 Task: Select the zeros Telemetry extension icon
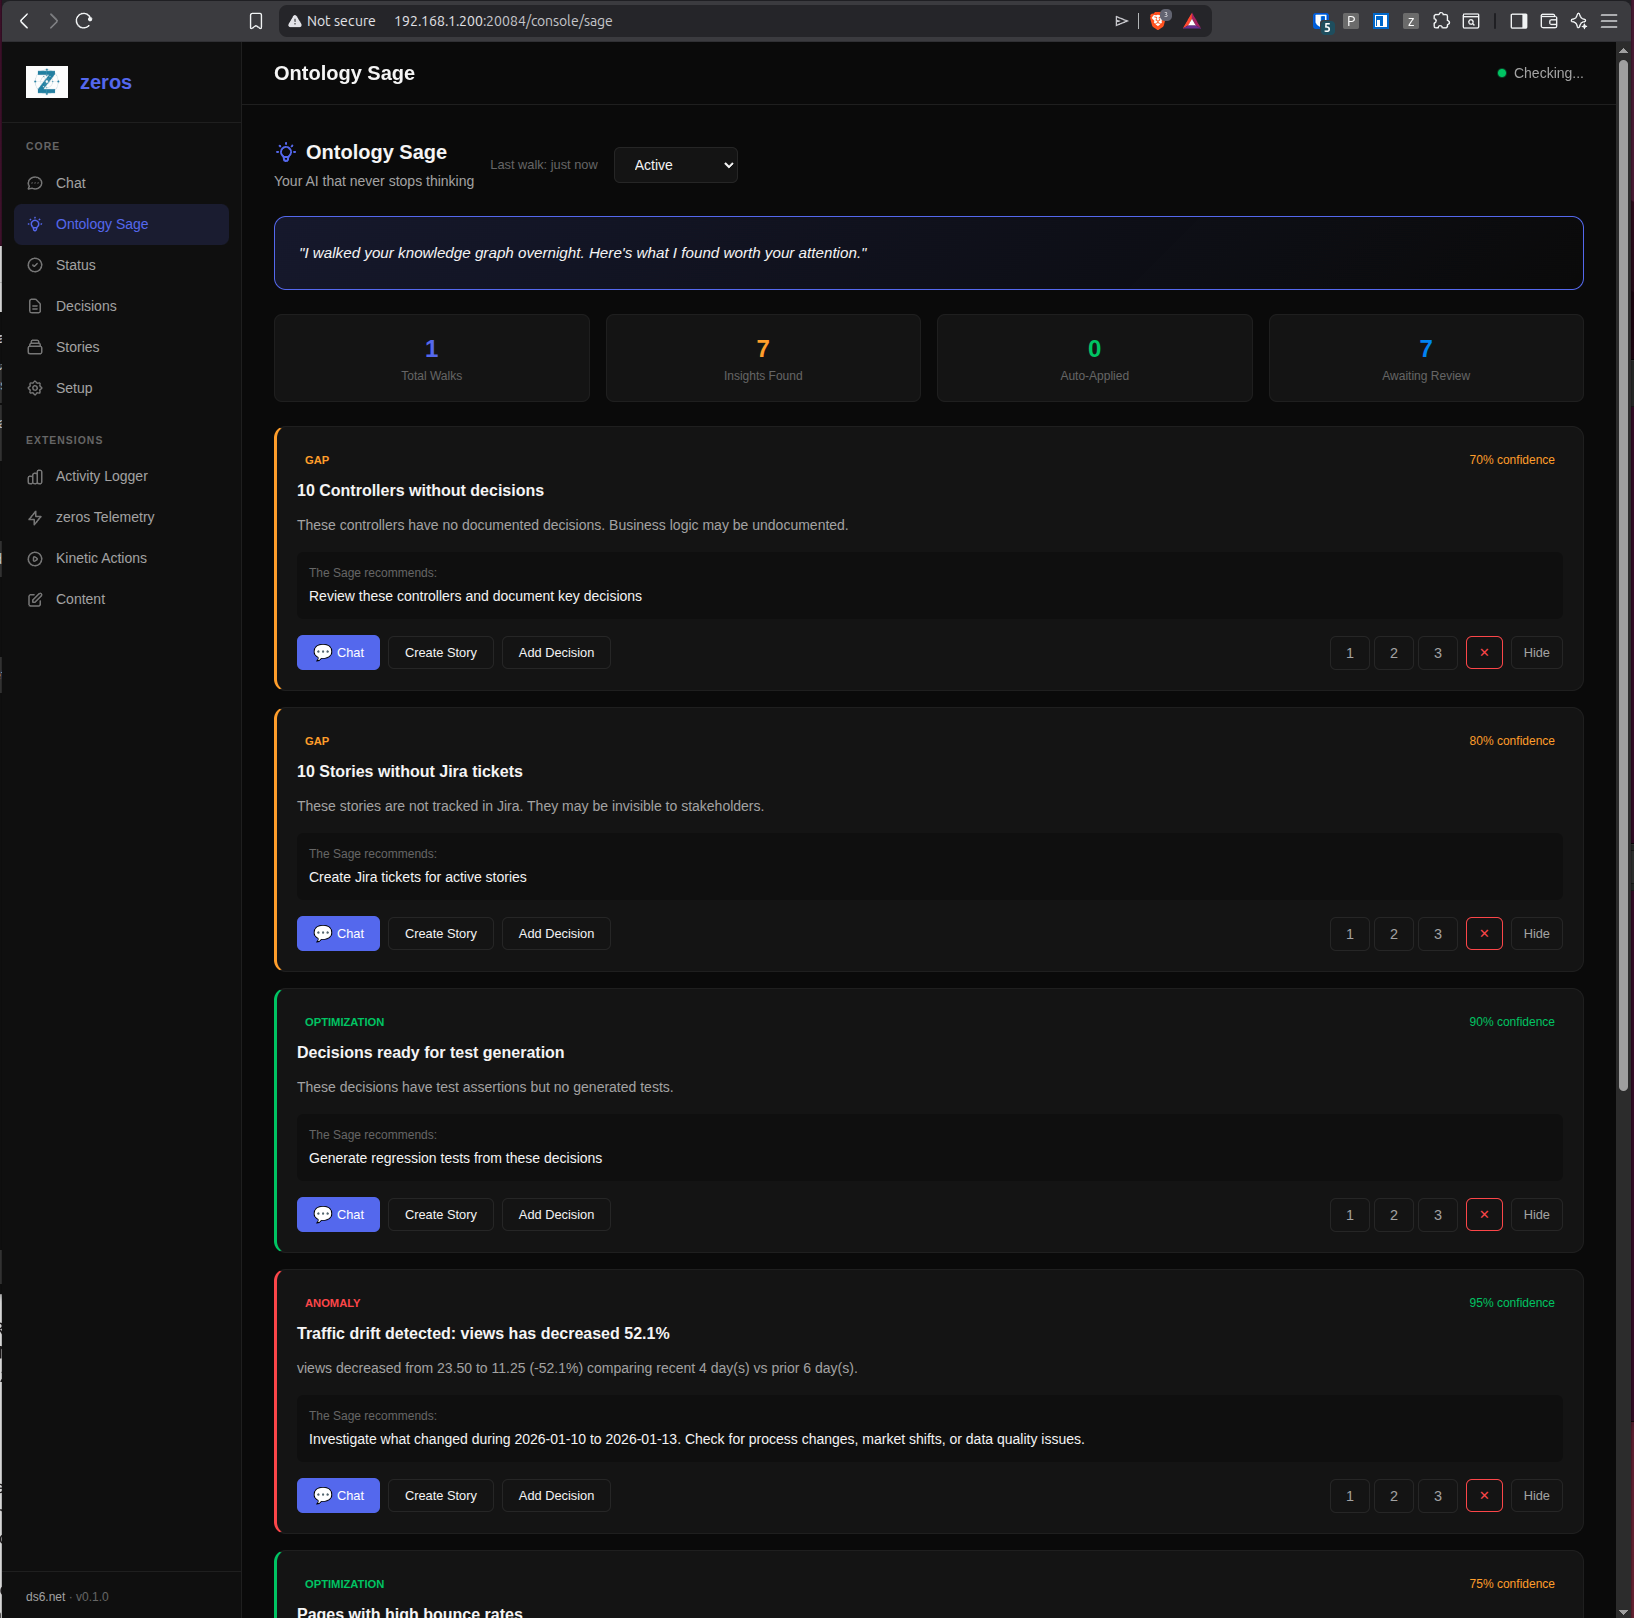(x=35, y=517)
